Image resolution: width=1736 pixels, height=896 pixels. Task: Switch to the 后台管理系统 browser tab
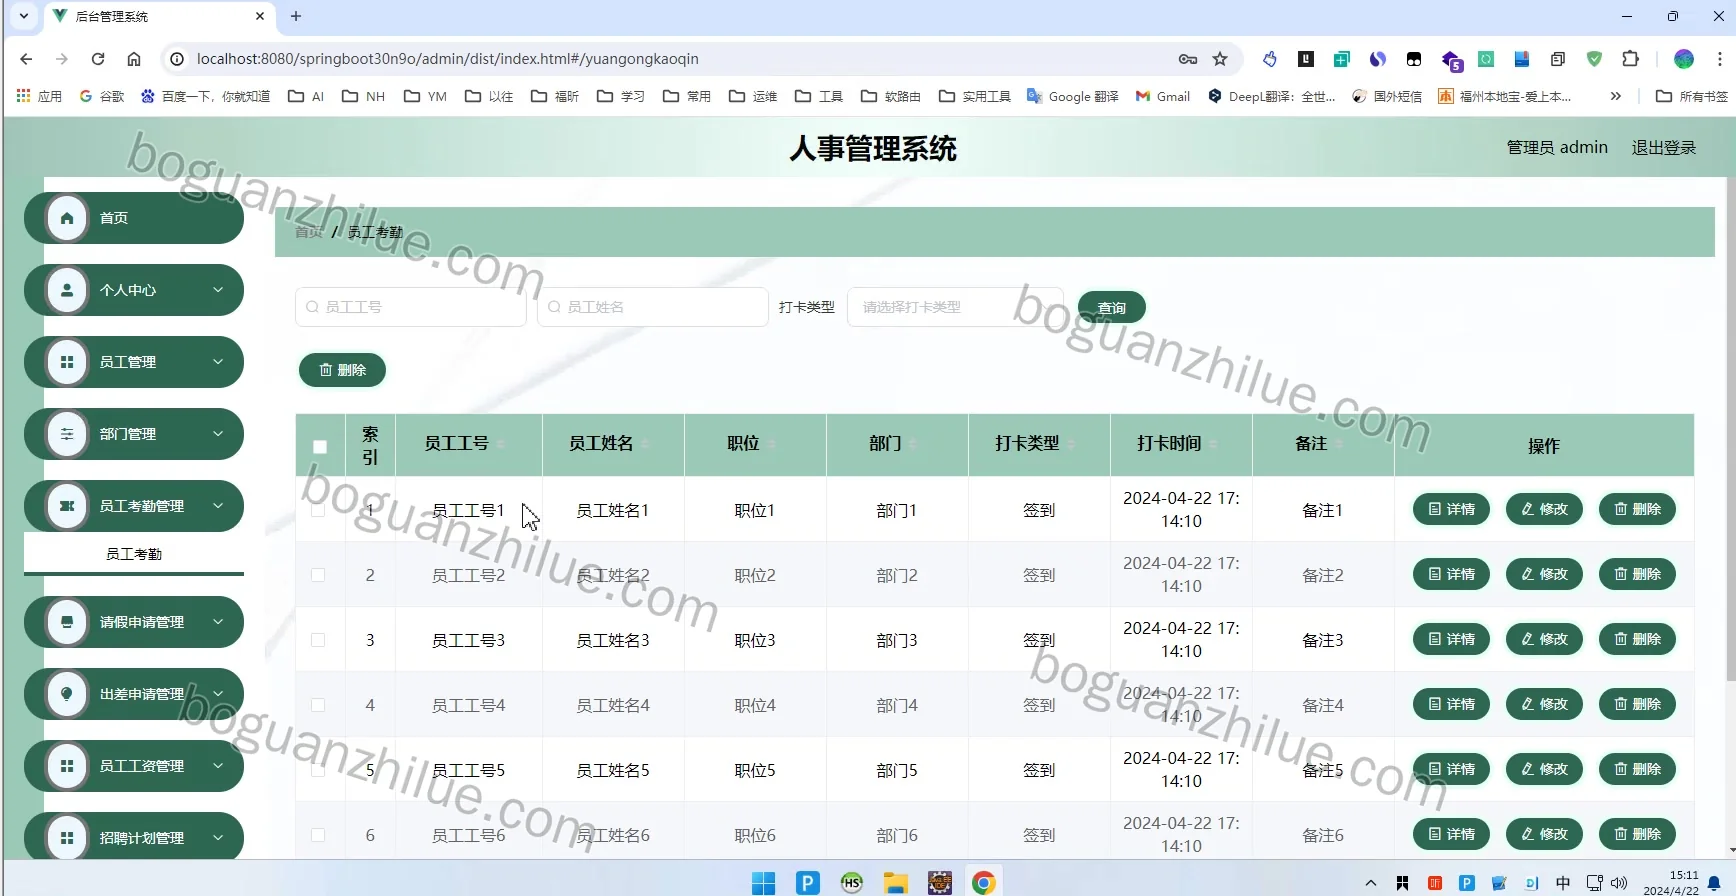[x=160, y=16]
